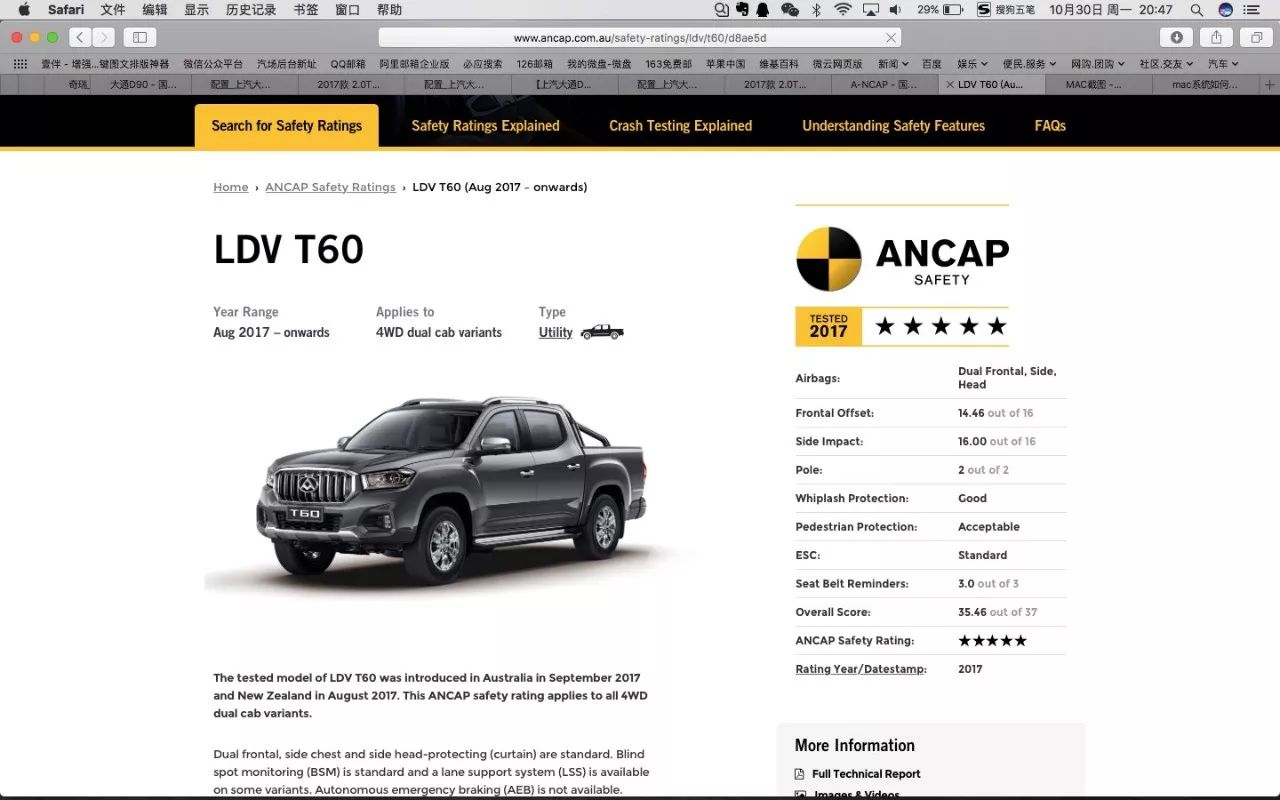Open the Wi-Fi status menu
Viewport: 1280px width, 800px height.
tap(842, 10)
